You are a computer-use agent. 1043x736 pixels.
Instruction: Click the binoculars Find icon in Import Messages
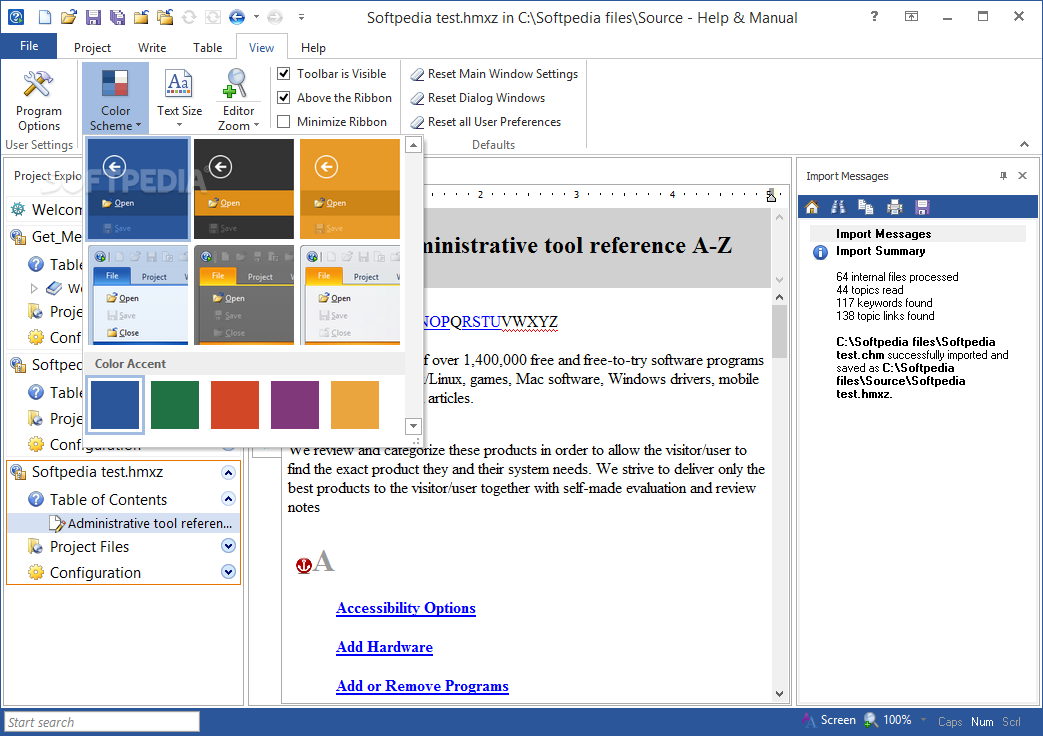tap(839, 207)
